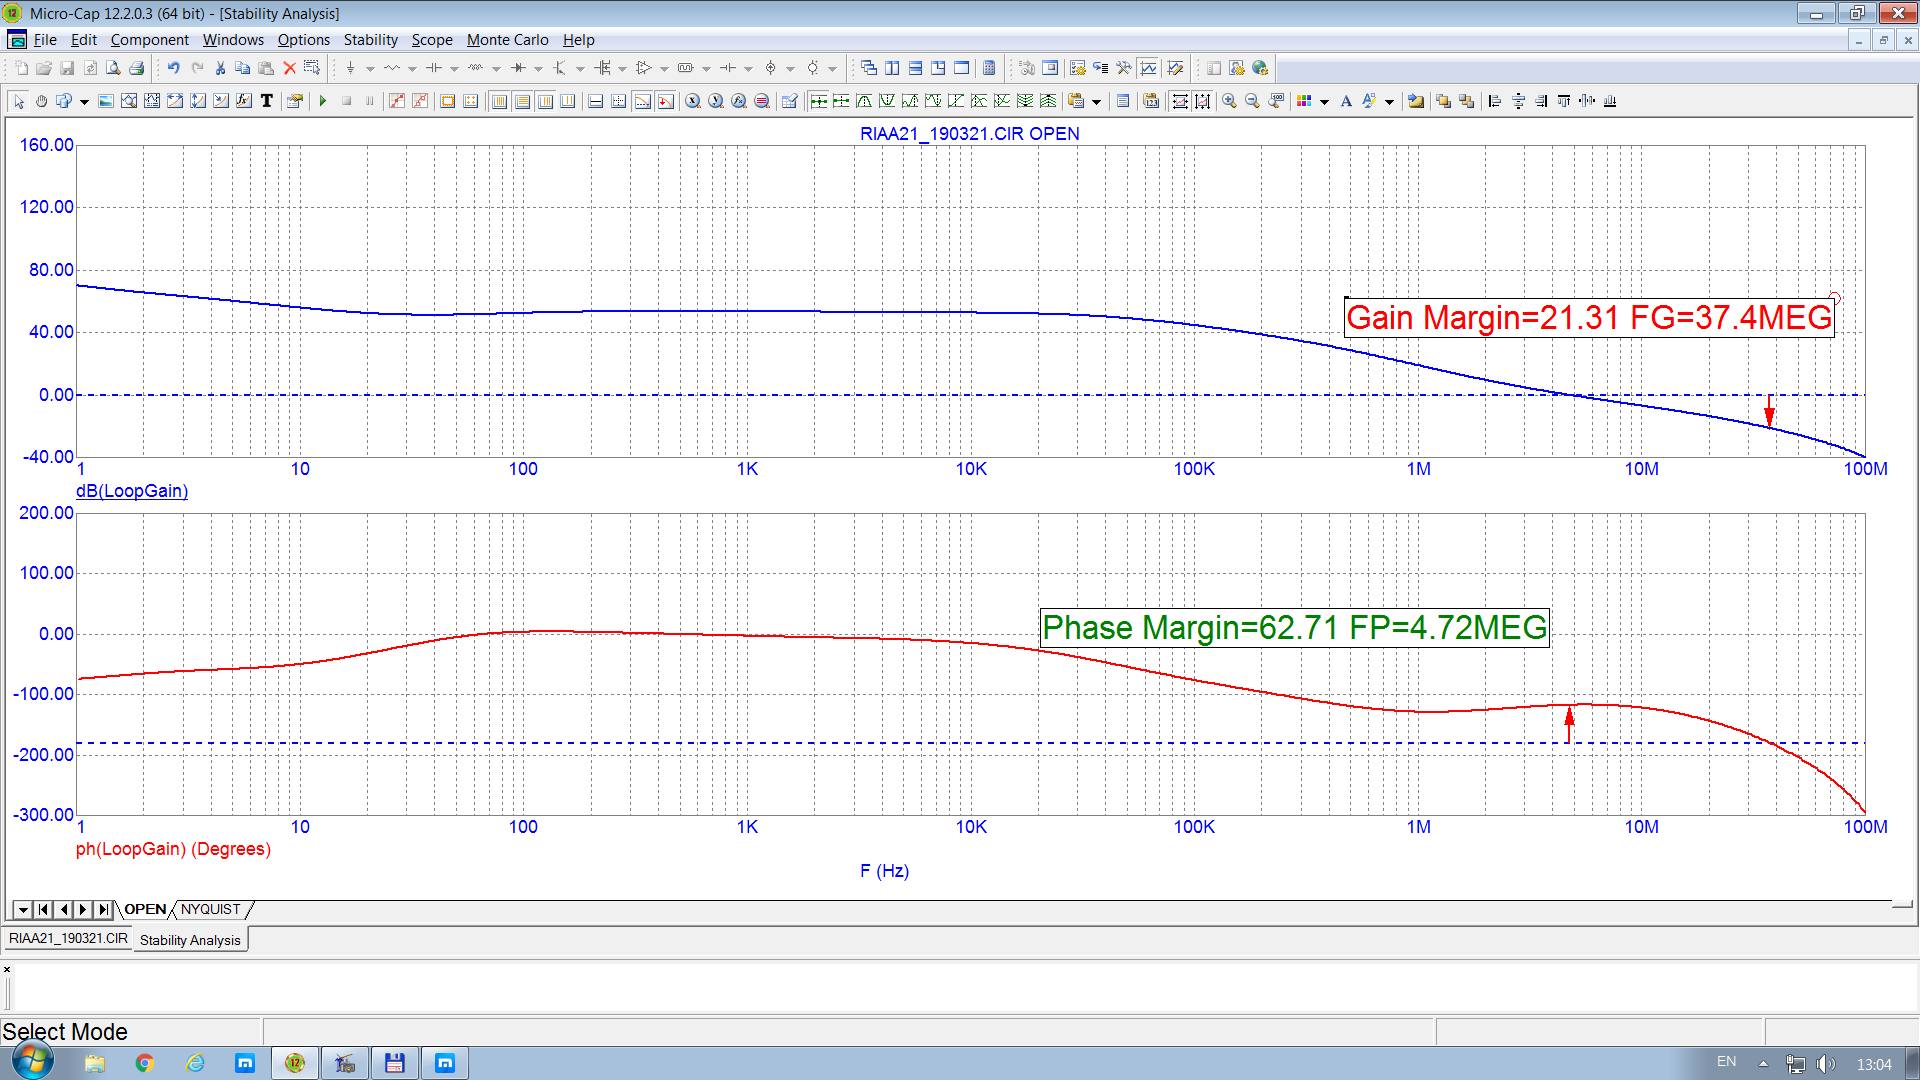1920x1080 pixels.
Task: Zoom out using the minus magnifier icon
Action: tap(1254, 101)
